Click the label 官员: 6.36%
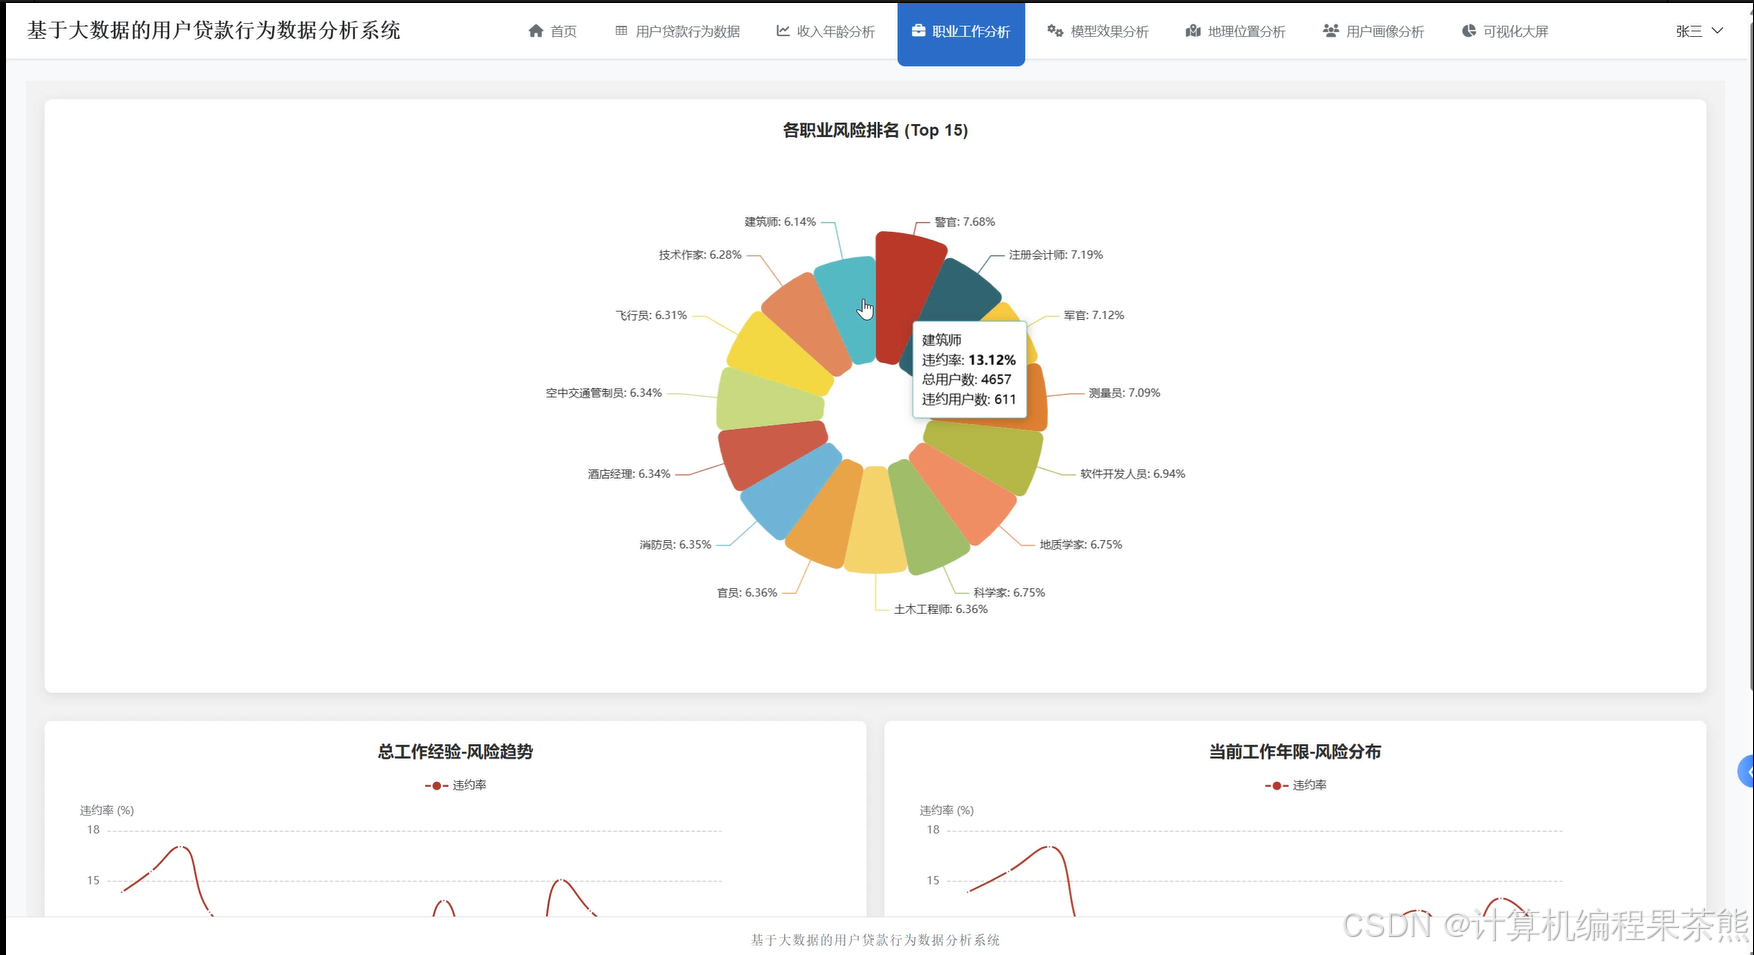 point(747,593)
